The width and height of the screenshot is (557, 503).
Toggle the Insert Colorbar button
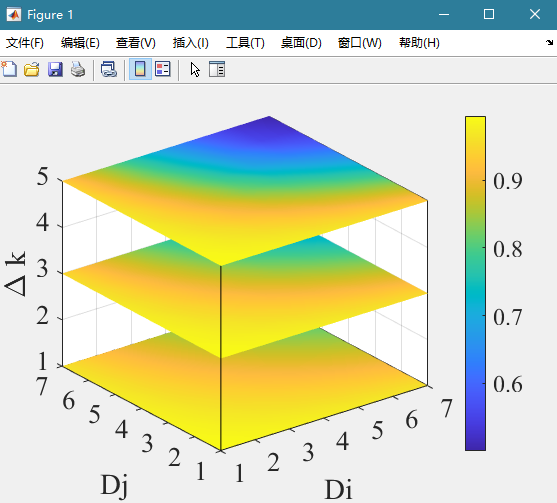tap(140, 69)
